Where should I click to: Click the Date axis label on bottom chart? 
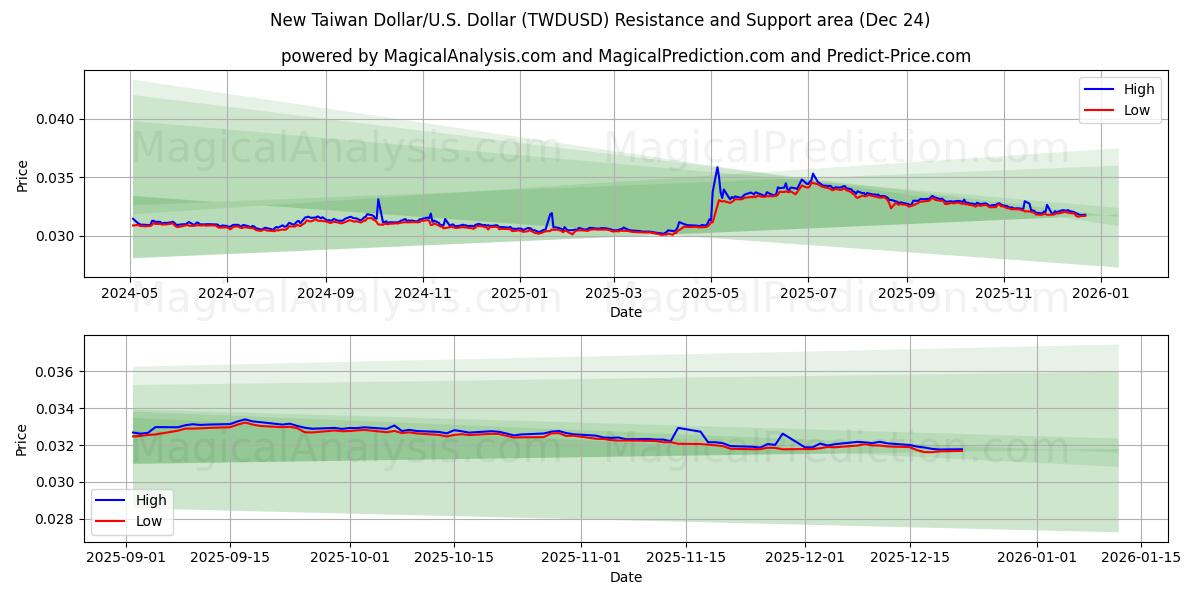coord(626,577)
